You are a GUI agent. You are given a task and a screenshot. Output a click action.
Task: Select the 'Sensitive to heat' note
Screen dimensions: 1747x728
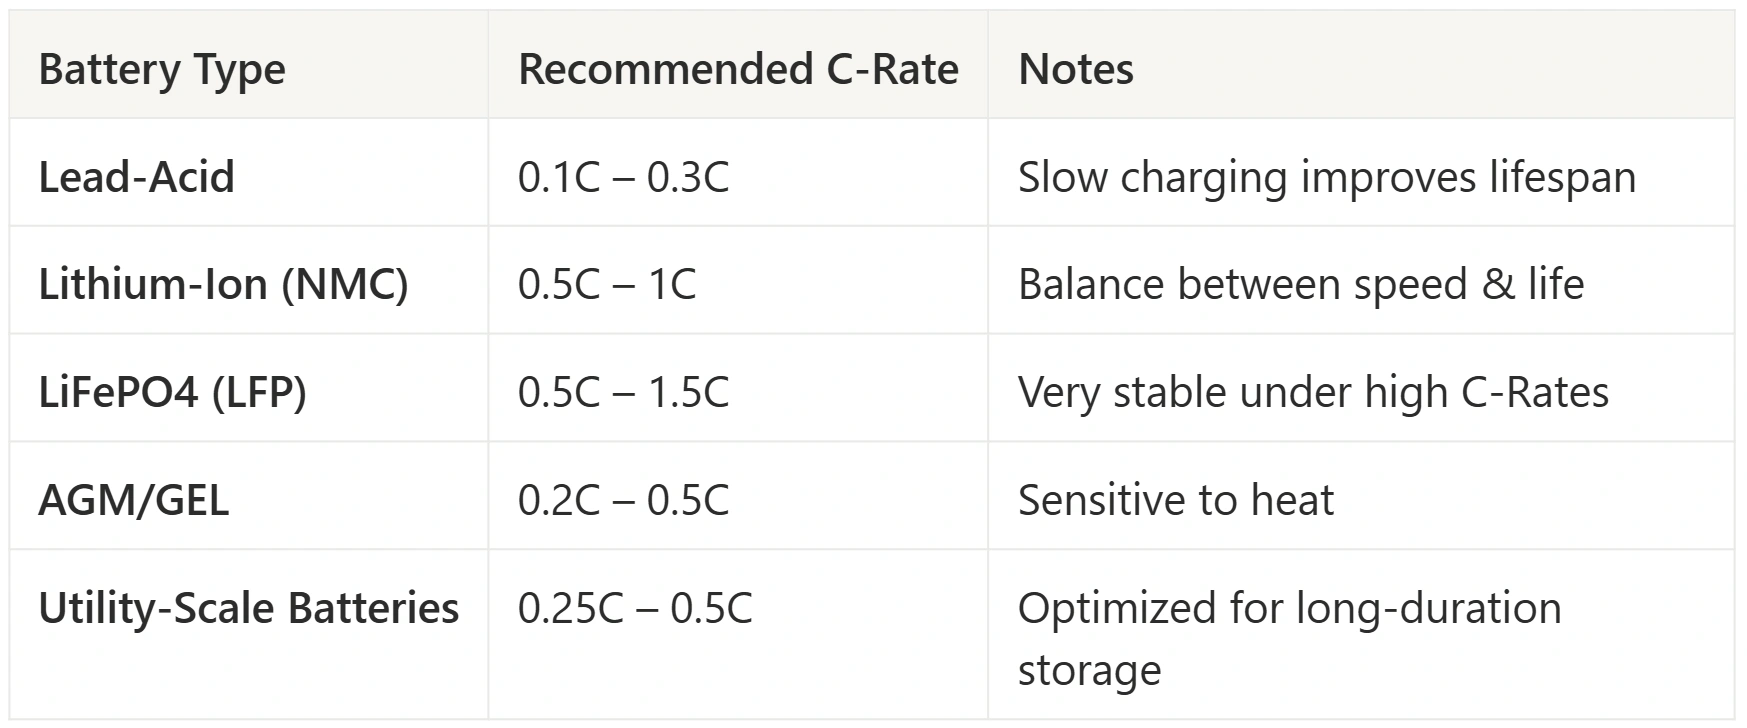1175,500
